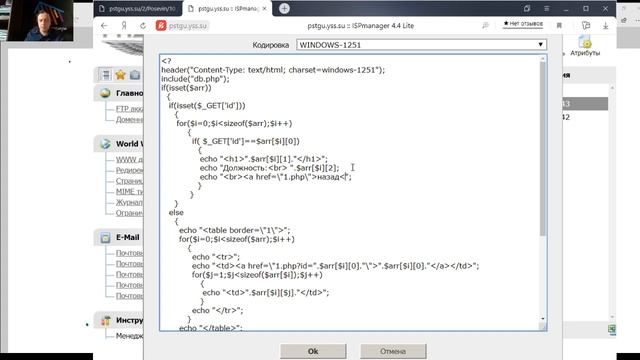Close the ISPmanager browser tab
This screenshot has height=360, width=640.
(264, 8)
